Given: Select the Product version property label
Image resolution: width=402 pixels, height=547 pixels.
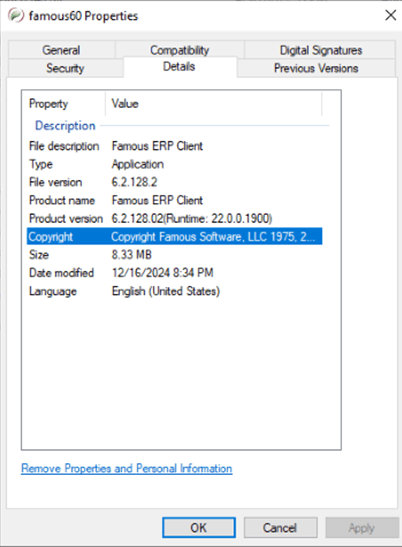Looking at the screenshot, I should click(66, 218).
